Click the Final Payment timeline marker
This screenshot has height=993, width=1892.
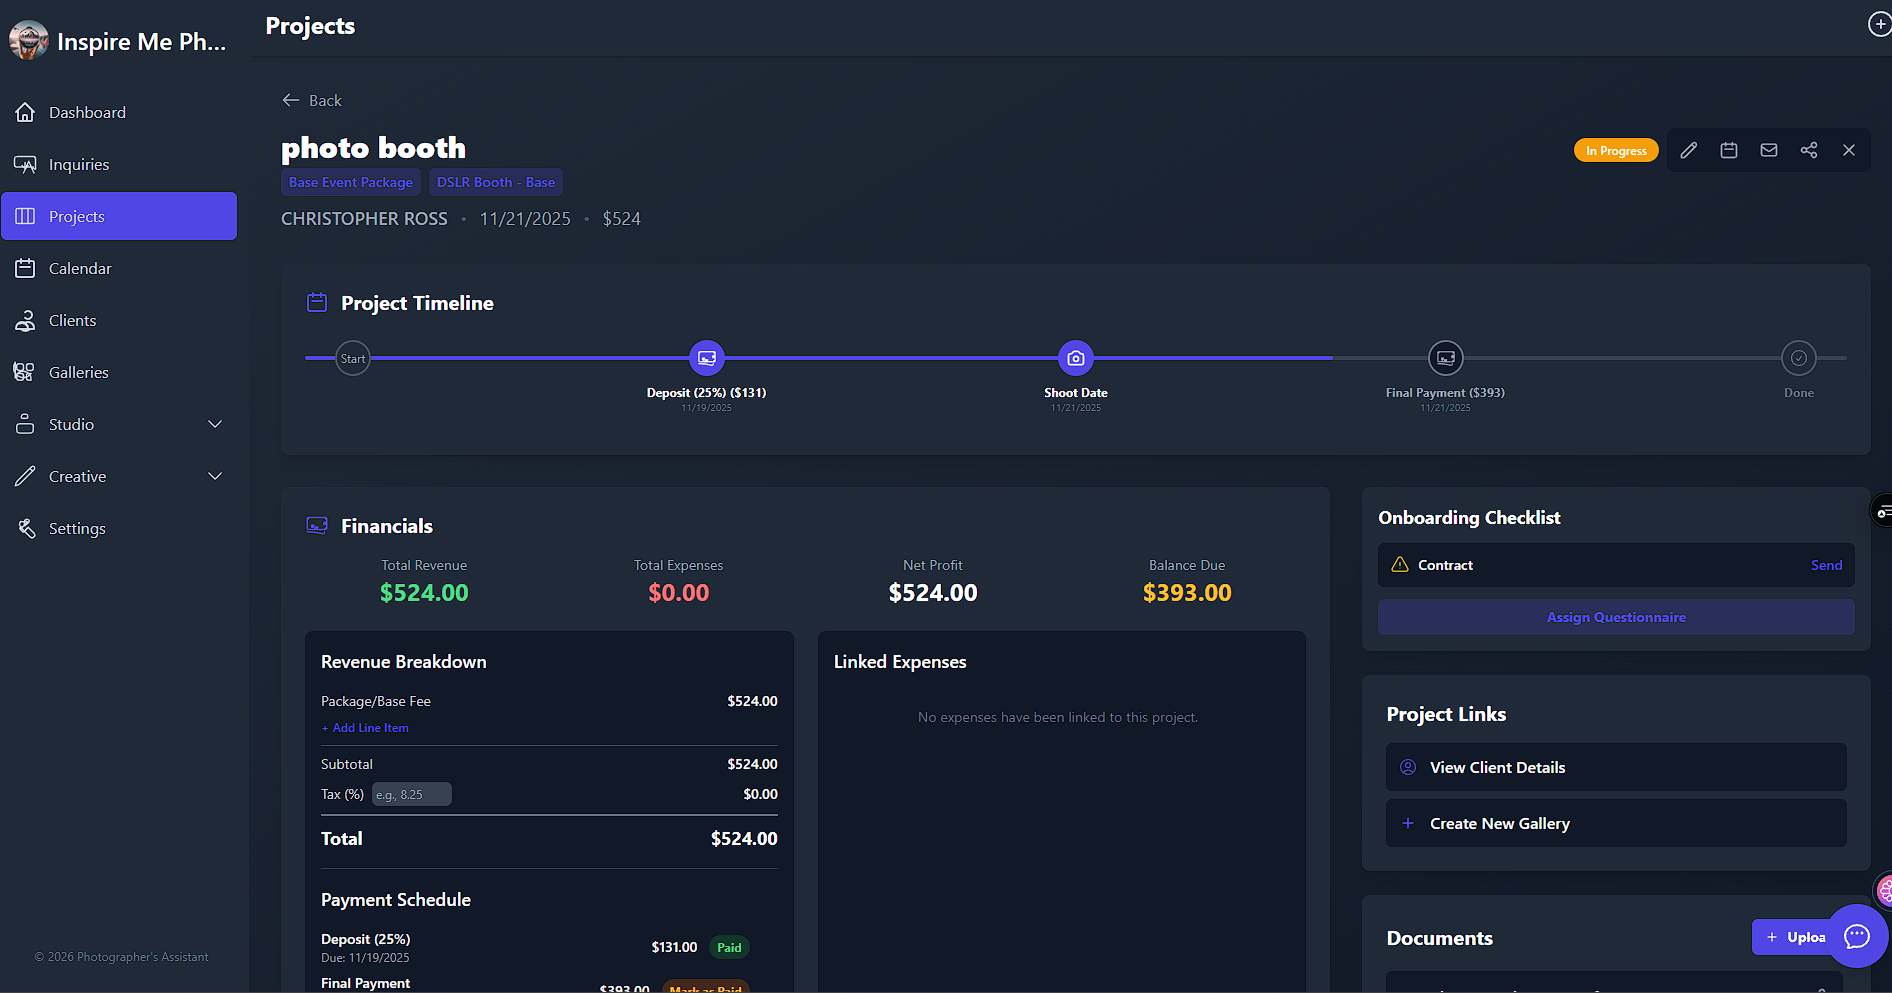click(x=1446, y=358)
